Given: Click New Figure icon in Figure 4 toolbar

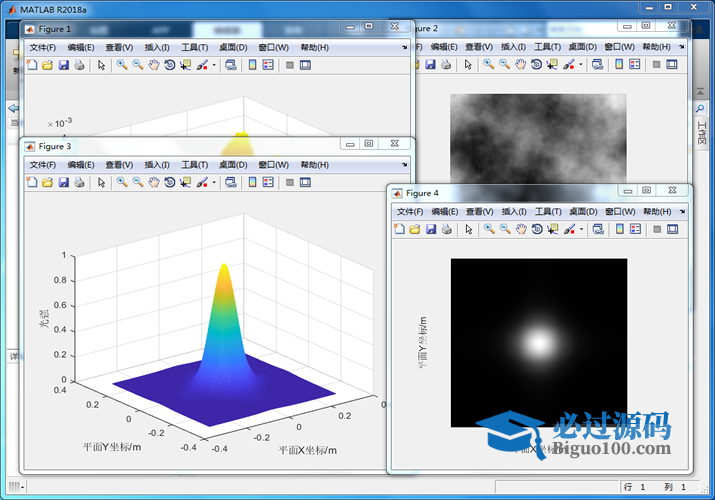Looking at the screenshot, I should 399,229.
